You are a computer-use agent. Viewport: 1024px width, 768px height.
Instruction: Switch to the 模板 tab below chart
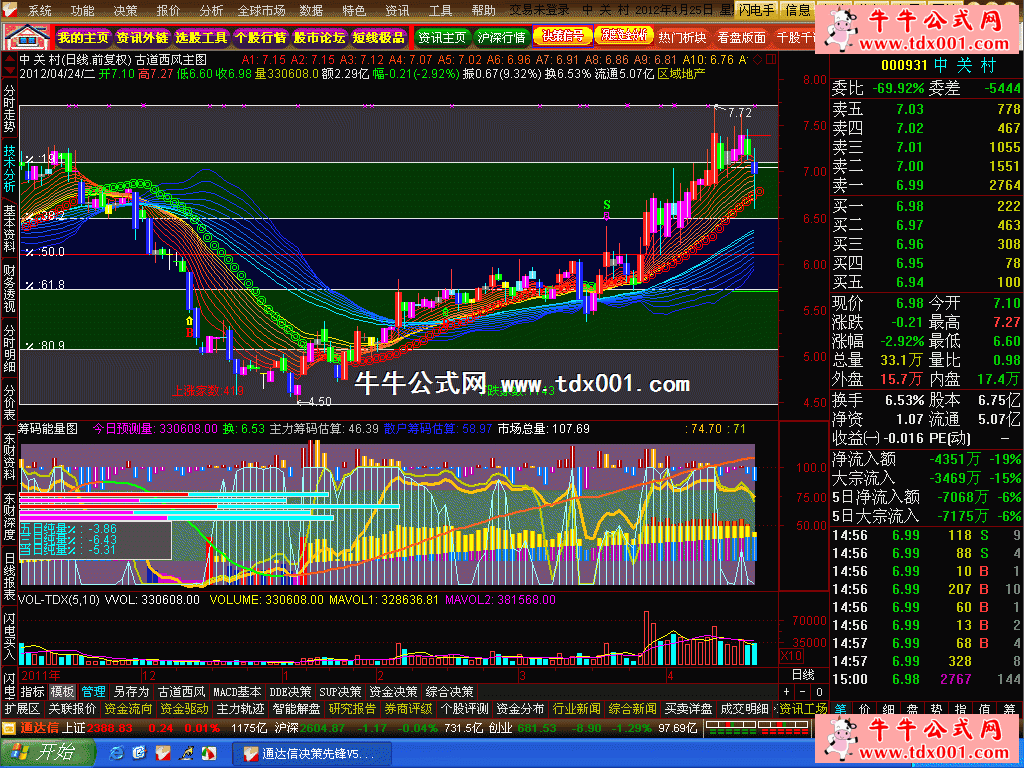(x=63, y=692)
